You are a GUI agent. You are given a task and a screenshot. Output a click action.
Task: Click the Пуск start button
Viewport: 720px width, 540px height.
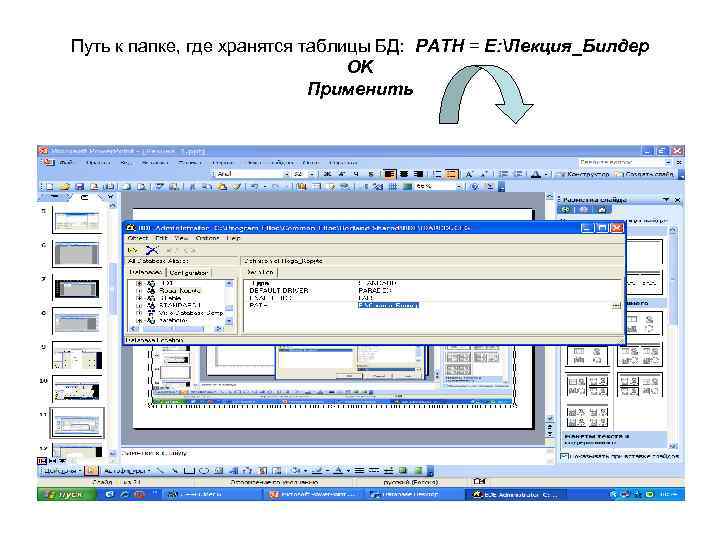coord(67,495)
